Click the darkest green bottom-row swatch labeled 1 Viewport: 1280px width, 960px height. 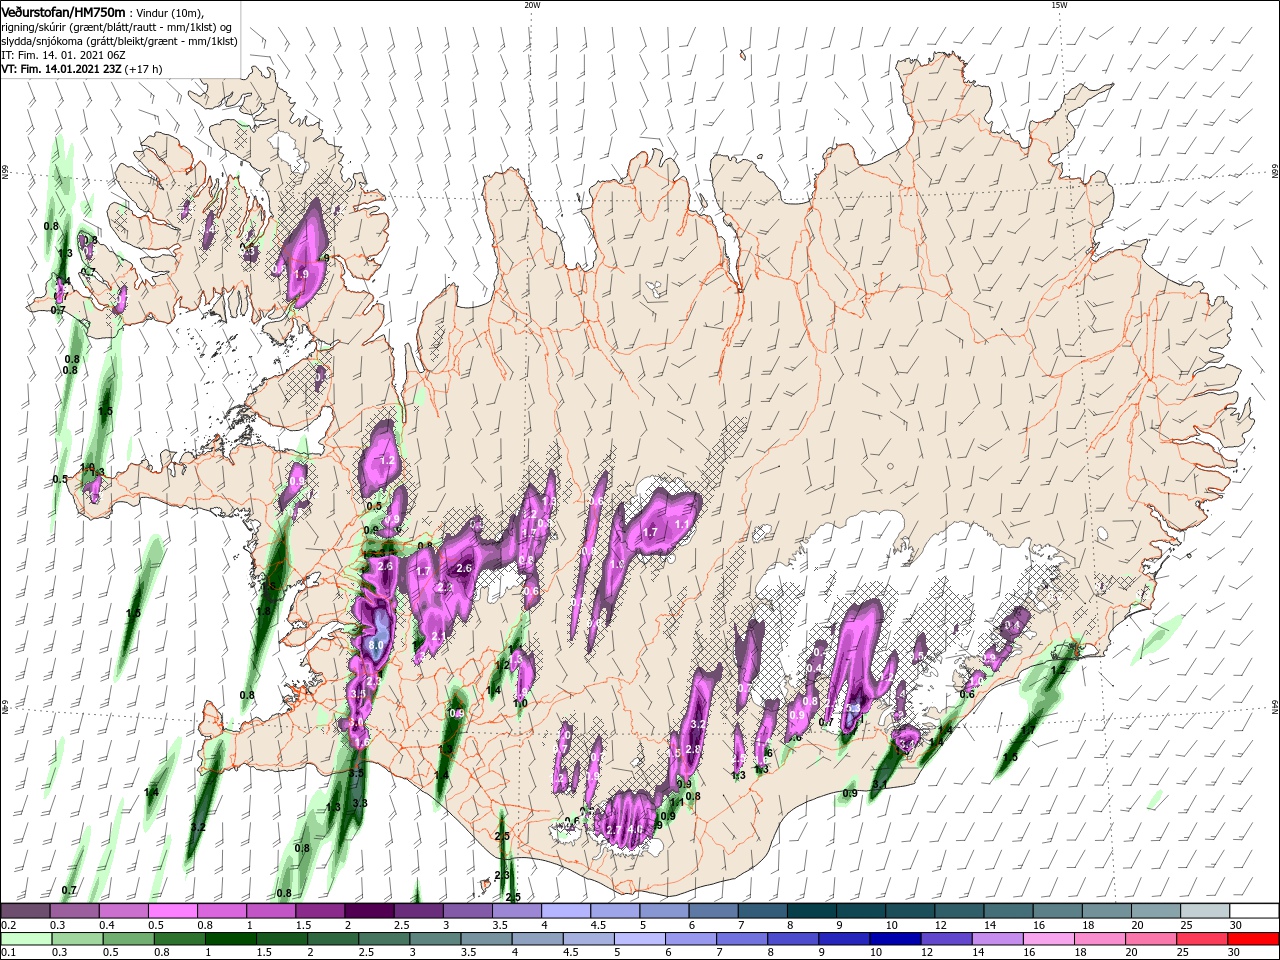[x=230, y=939]
